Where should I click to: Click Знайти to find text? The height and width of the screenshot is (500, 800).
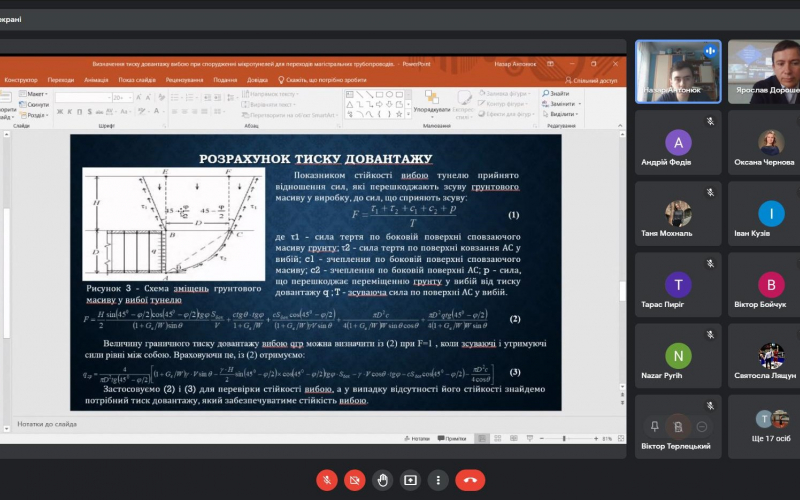point(556,94)
